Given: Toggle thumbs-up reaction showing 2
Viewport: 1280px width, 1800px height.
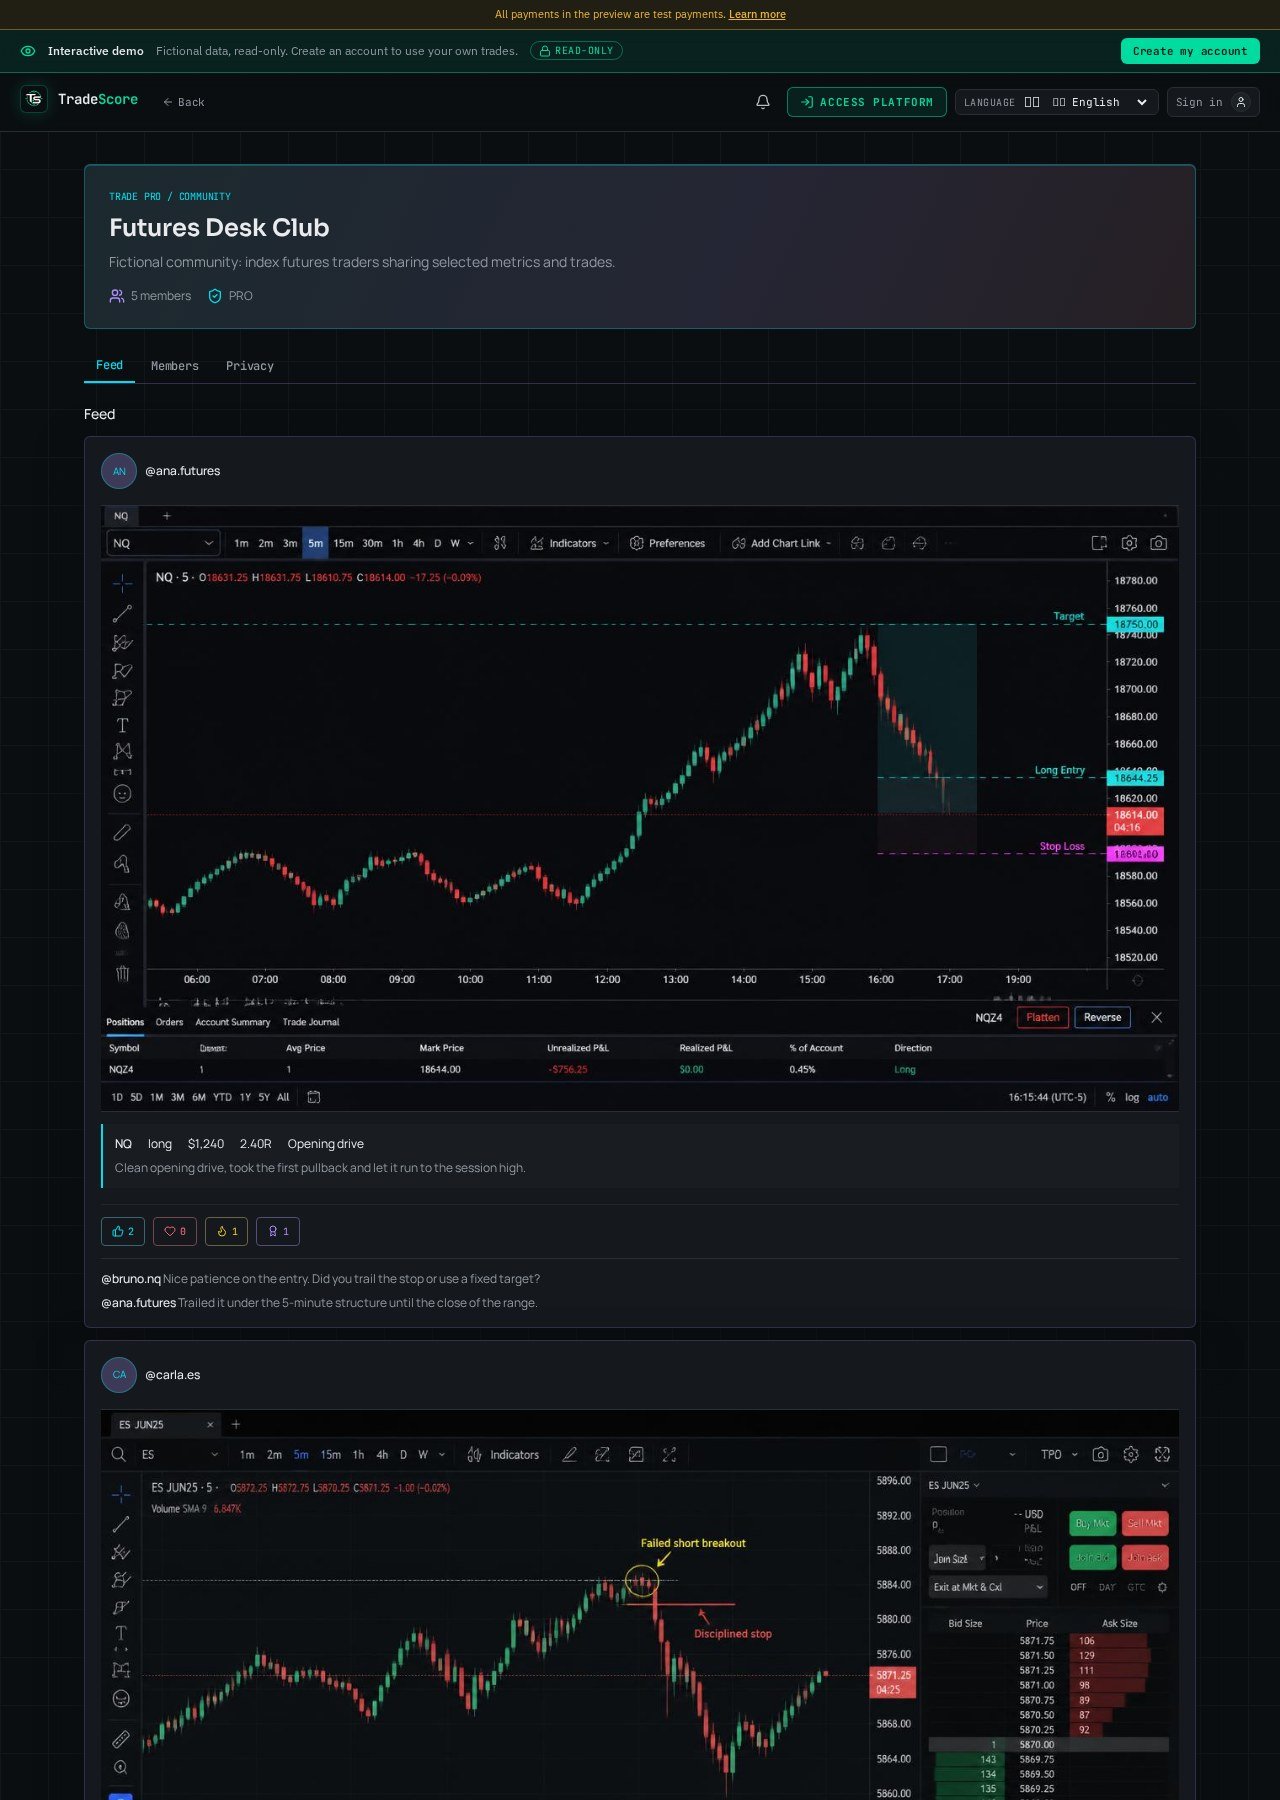Looking at the screenshot, I should coord(123,1231).
